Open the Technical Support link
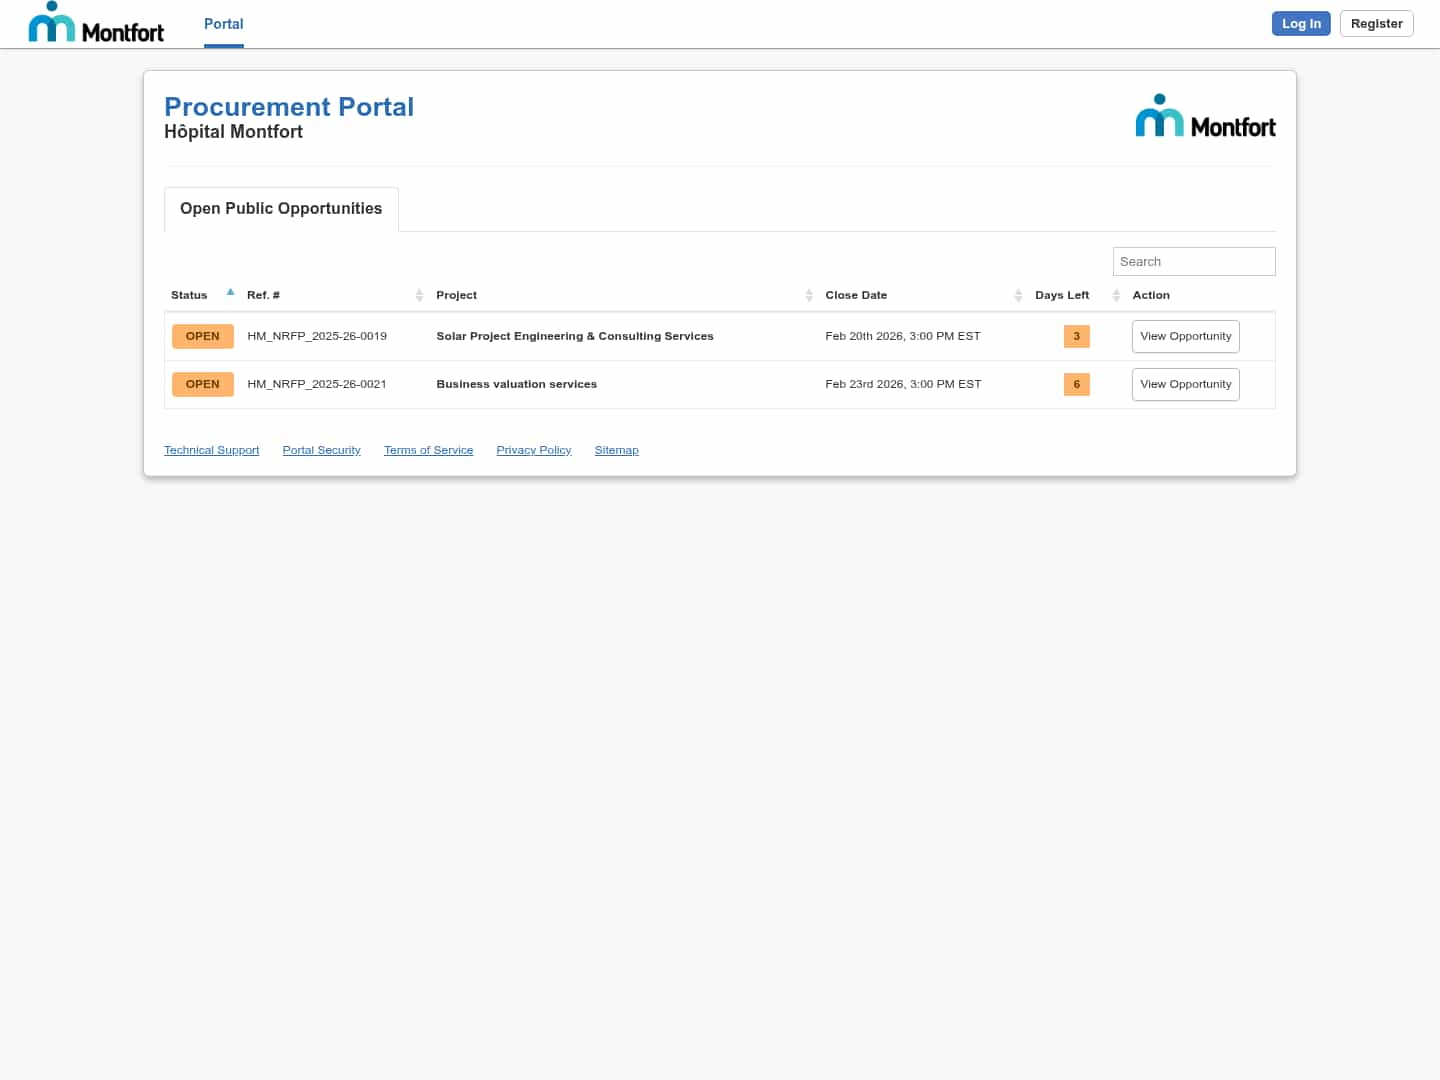The height and width of the screenshot is (1080, 1440). pyautogui.click(x=211, y=450)
